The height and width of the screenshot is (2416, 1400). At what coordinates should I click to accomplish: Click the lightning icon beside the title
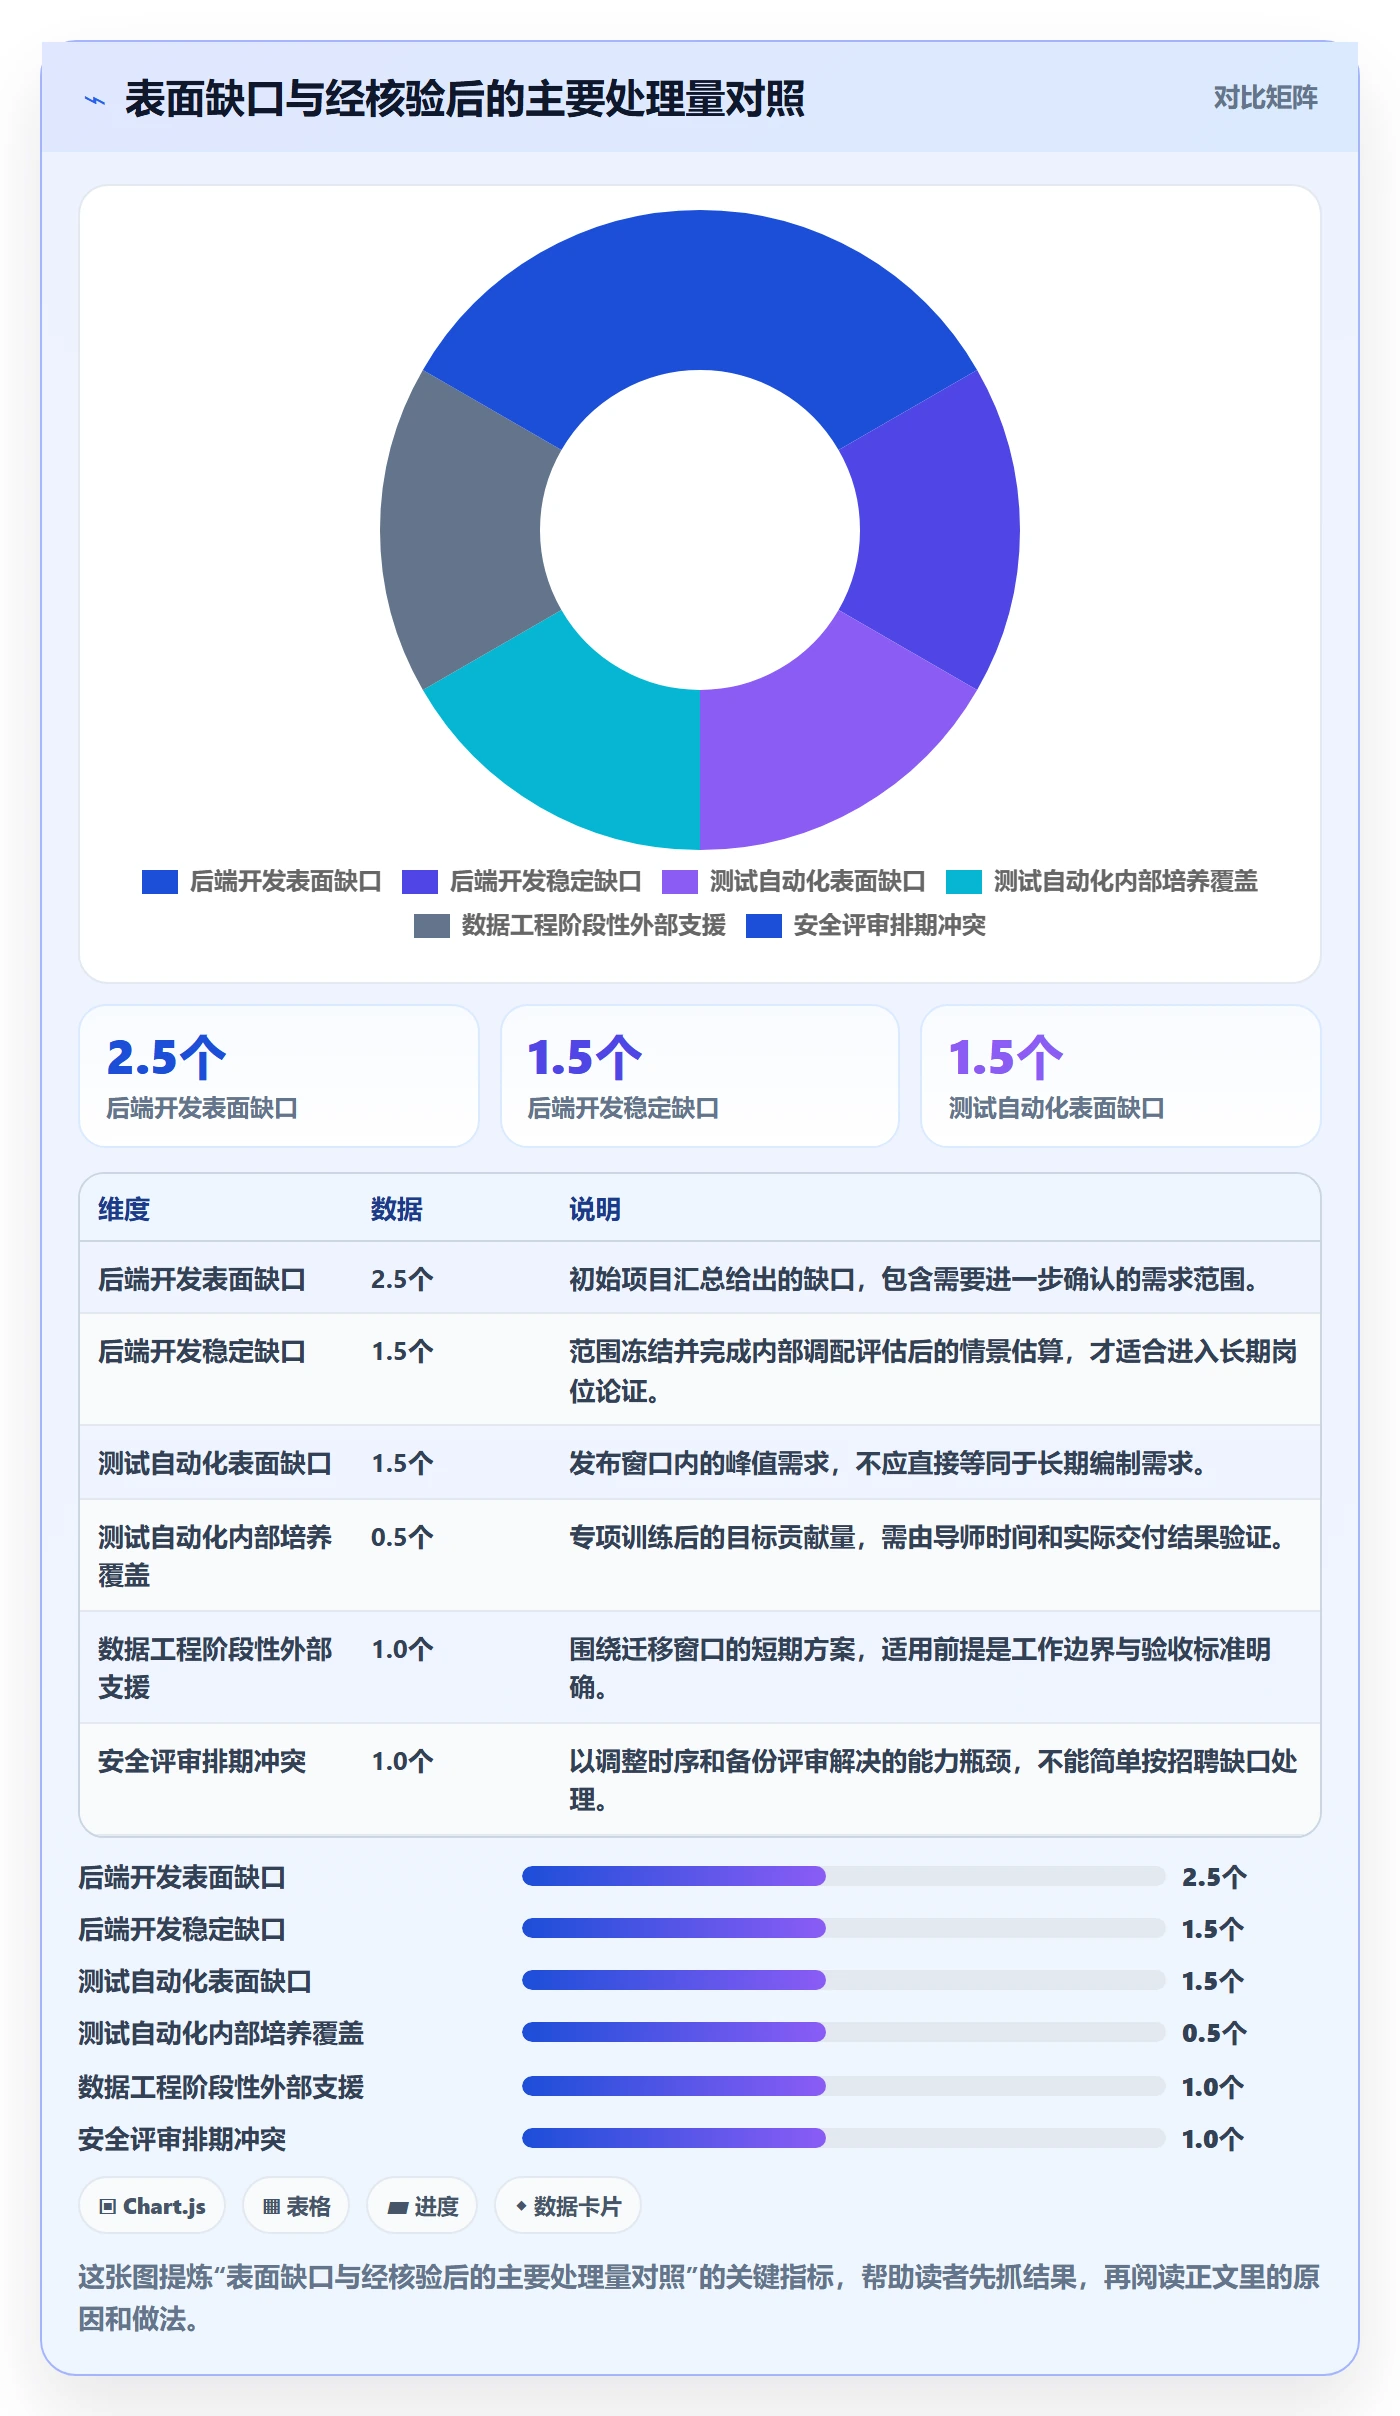tap(95, 100)
